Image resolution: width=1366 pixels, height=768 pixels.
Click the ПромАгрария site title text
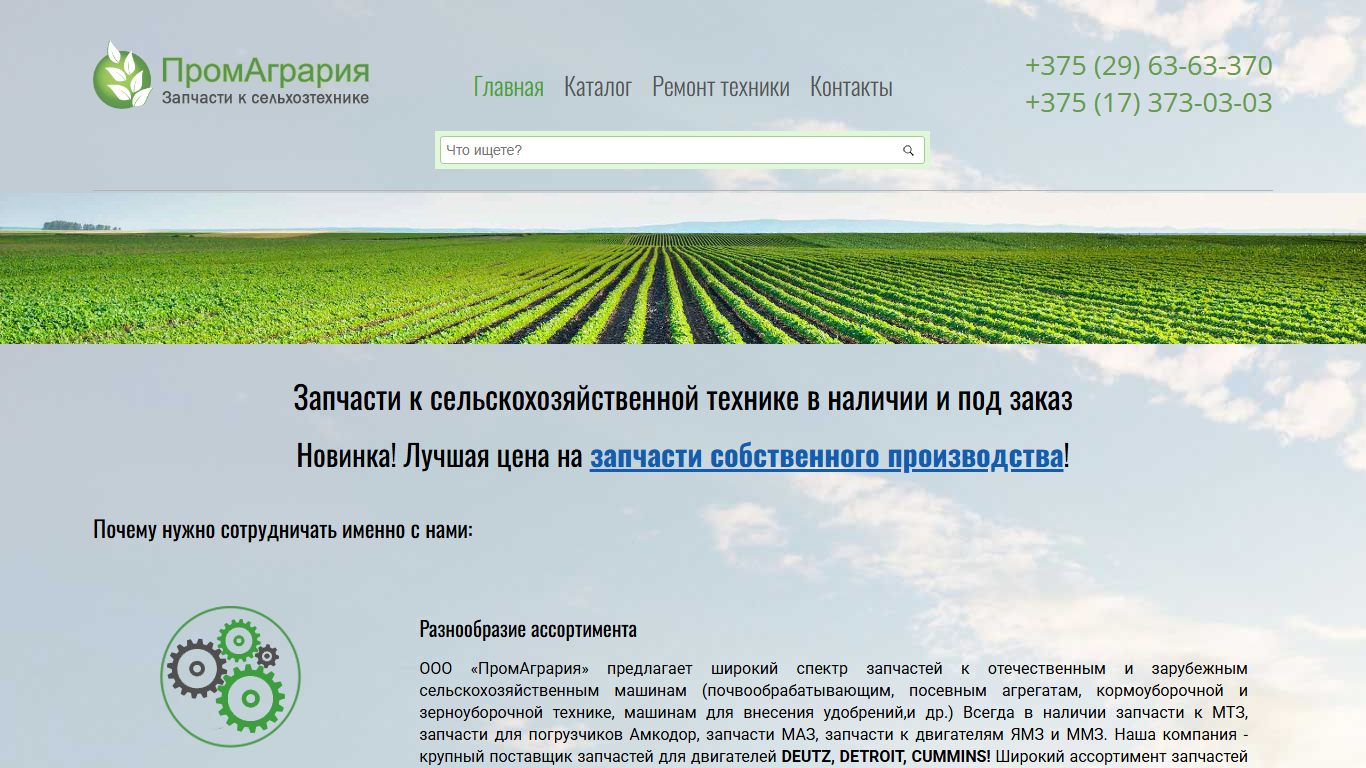pyautogui.click(x=266, y=71)
